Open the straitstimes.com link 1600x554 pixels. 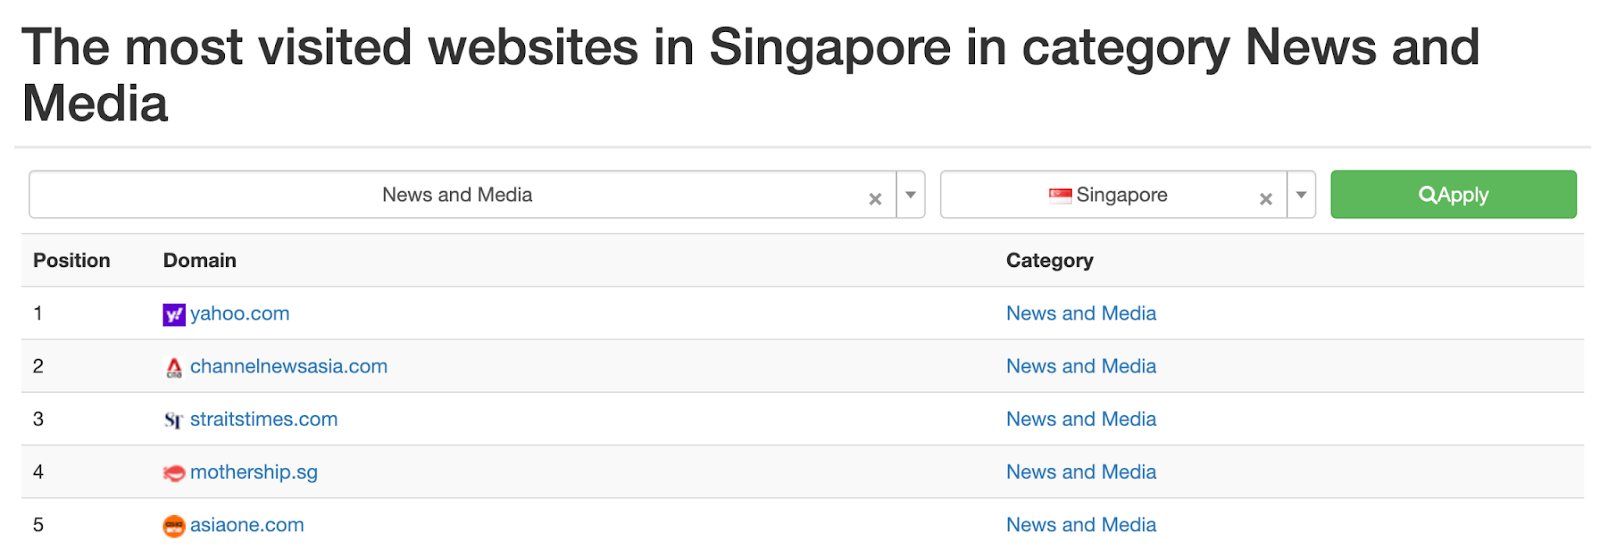[x=264, y=419]
